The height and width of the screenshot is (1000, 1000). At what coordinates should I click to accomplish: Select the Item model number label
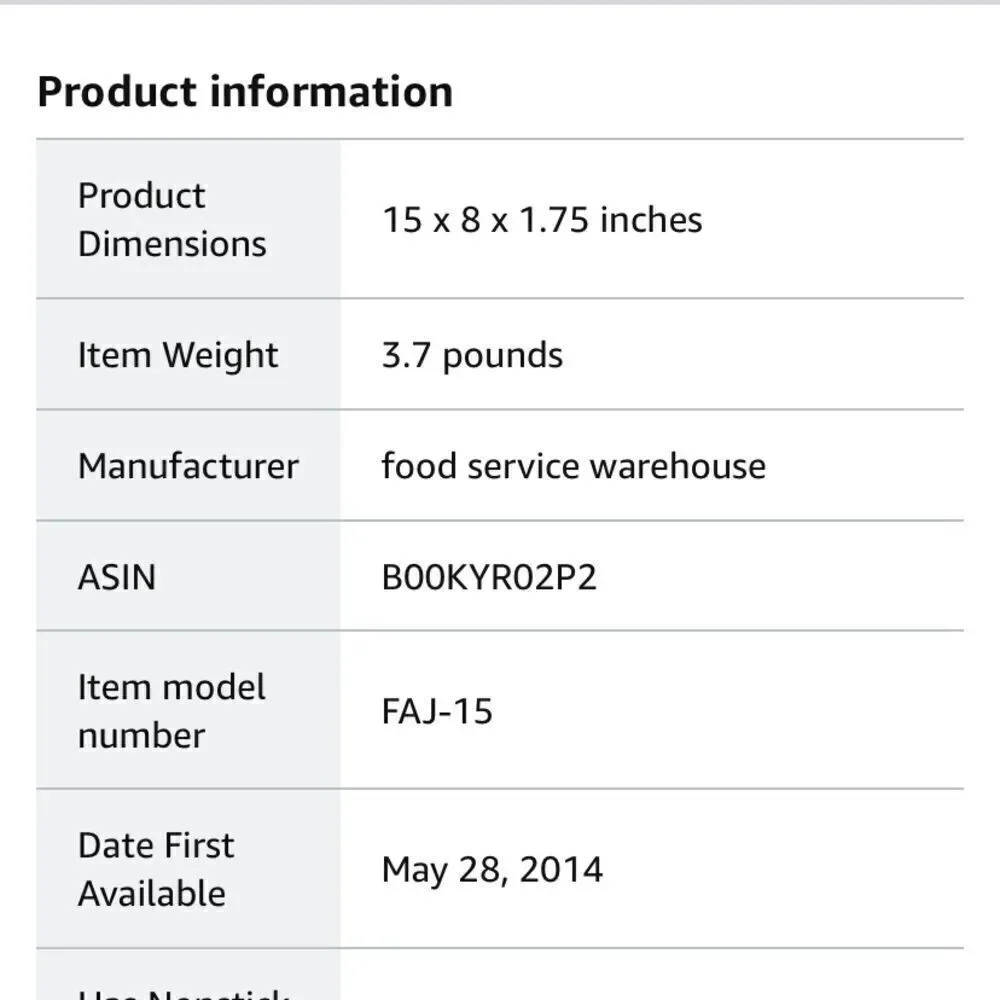click(172, 711)
